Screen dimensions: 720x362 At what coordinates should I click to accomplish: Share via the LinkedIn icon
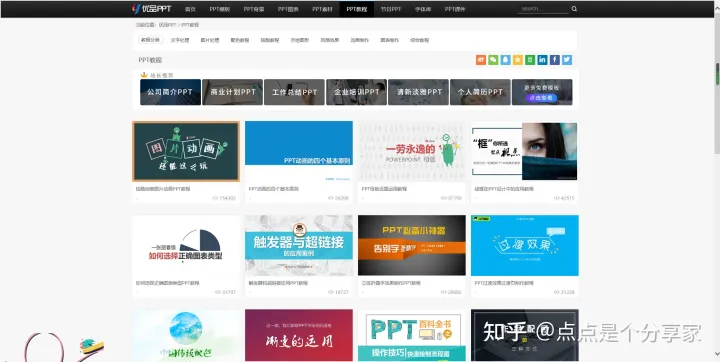point(542,60)
